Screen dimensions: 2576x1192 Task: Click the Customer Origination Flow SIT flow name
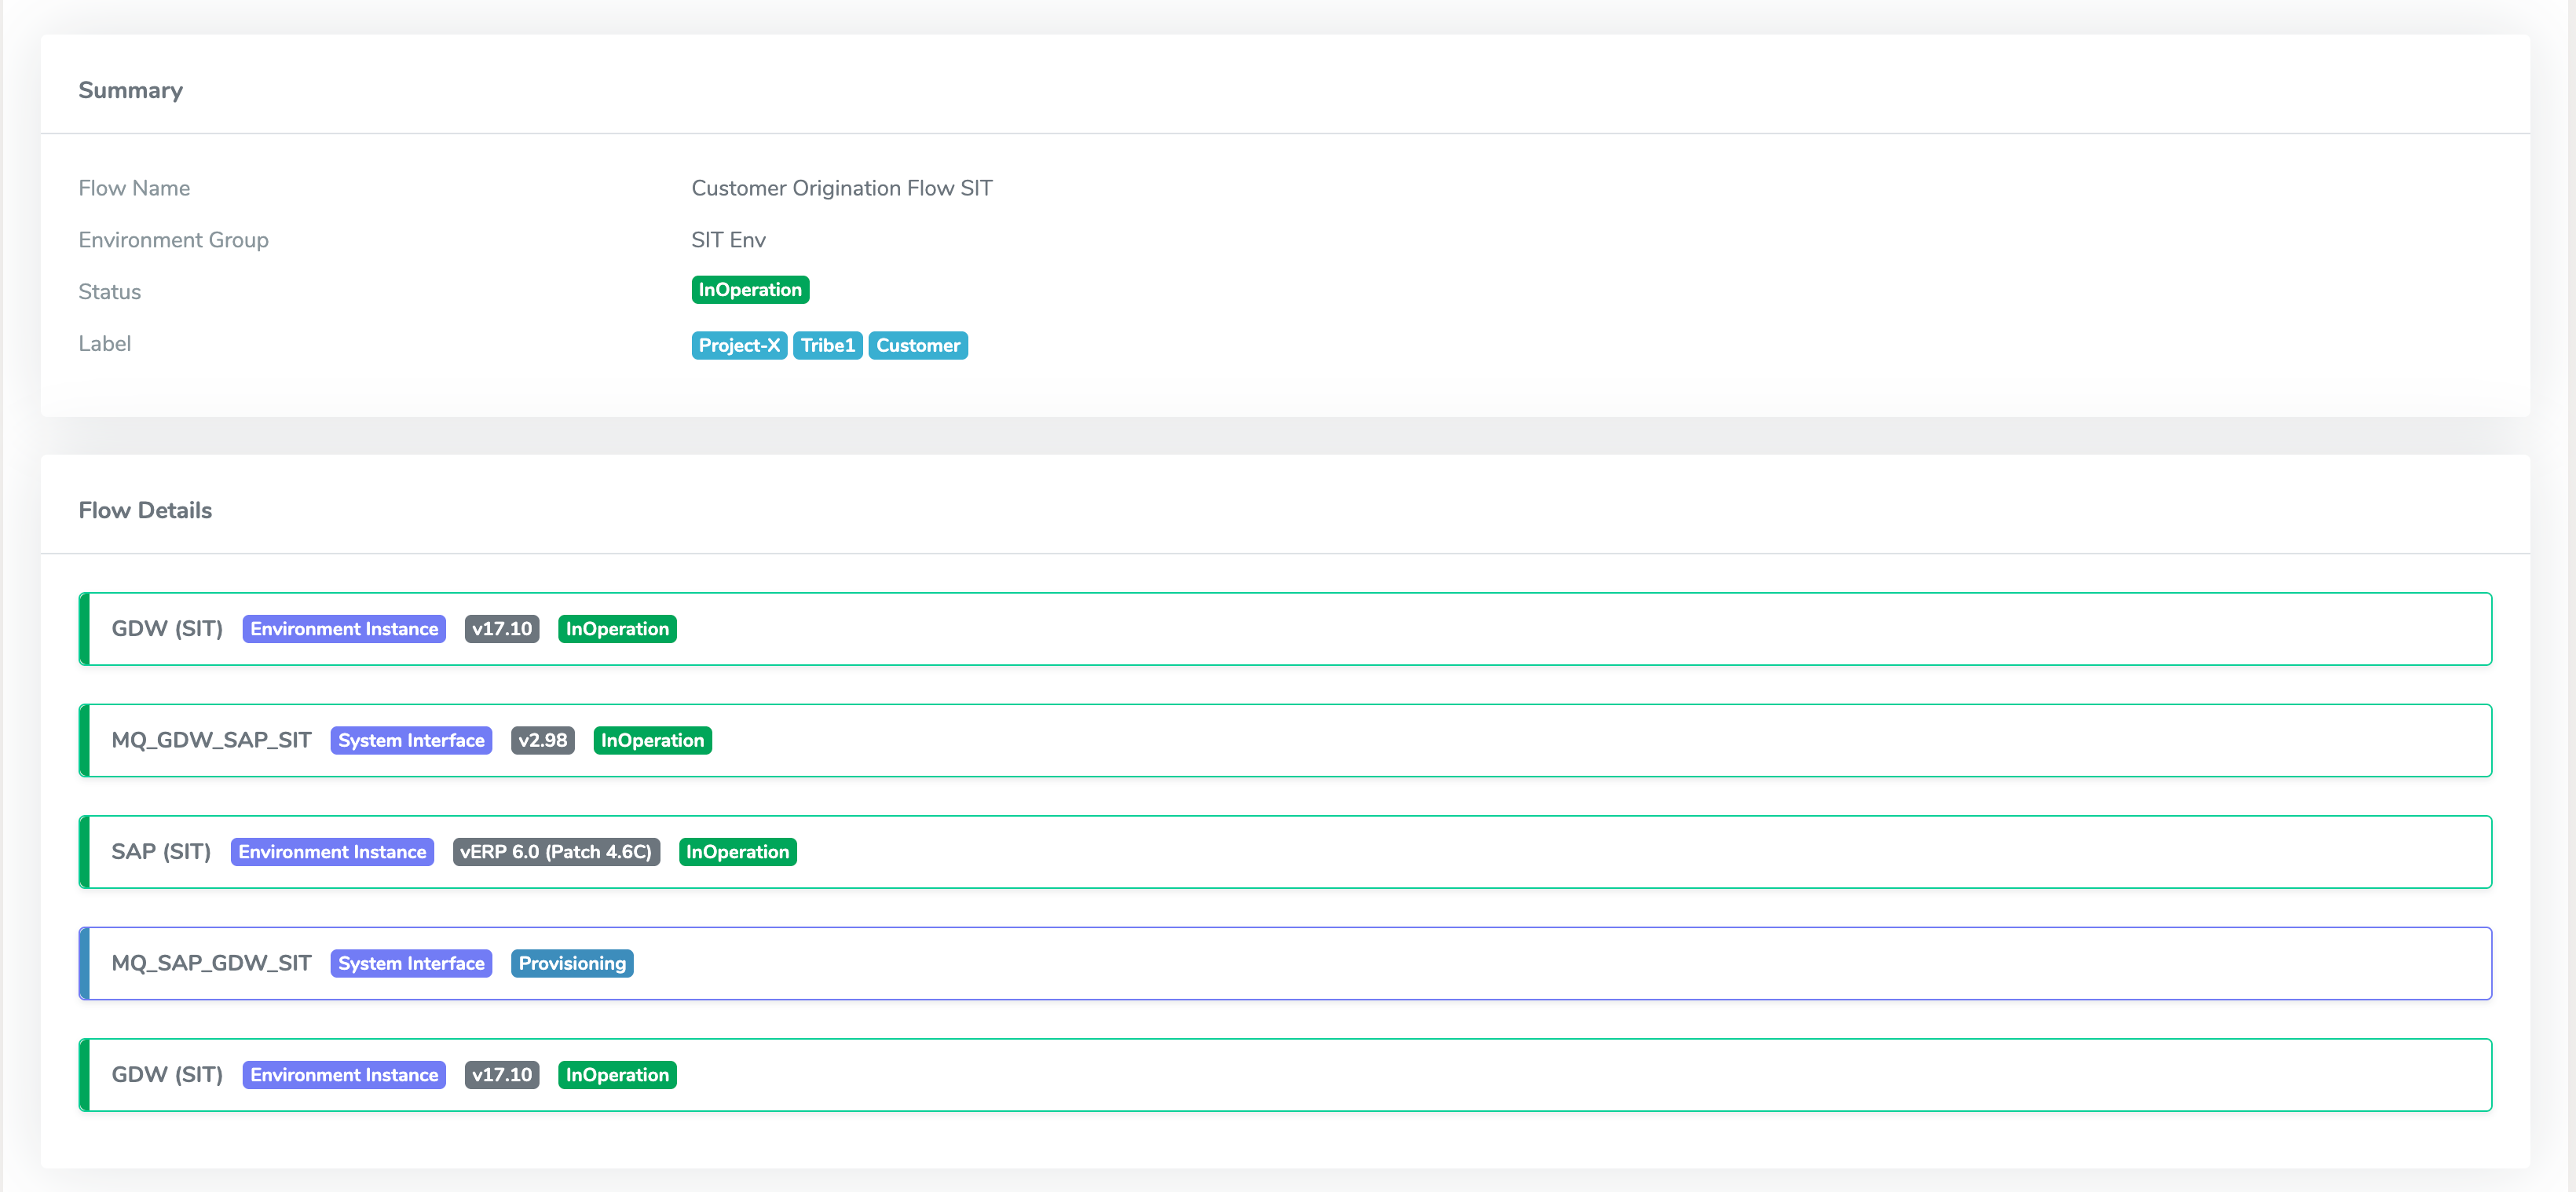[x=841, y=187]
